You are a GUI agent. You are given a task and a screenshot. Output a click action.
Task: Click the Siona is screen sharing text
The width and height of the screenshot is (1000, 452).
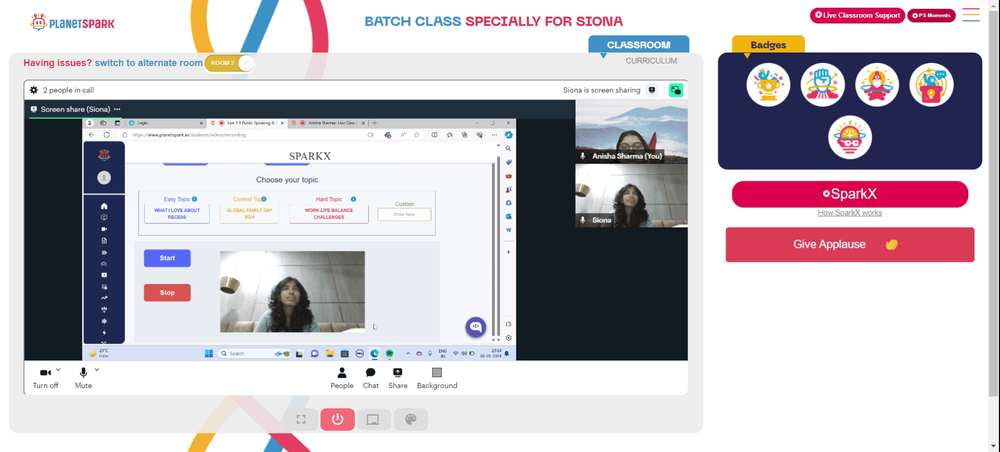[x=601, y=91]
